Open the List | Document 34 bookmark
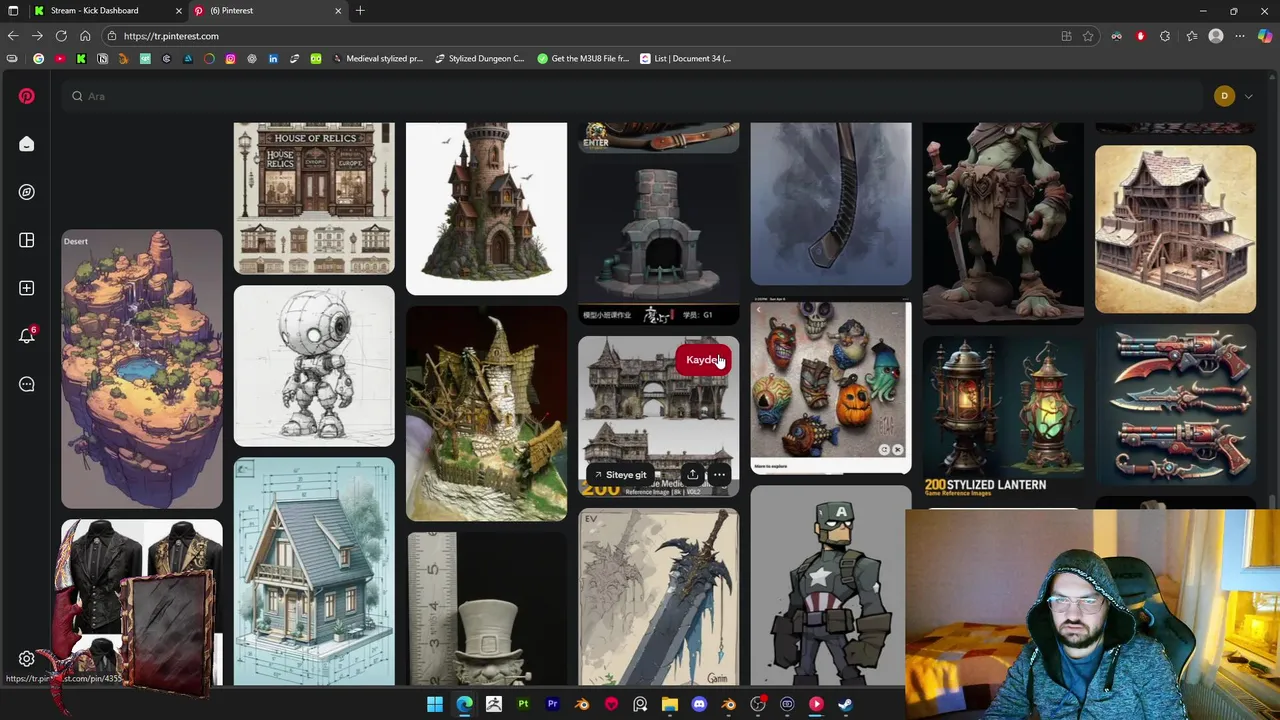This screenshot has height=720, width=1280. pos(686,59)
